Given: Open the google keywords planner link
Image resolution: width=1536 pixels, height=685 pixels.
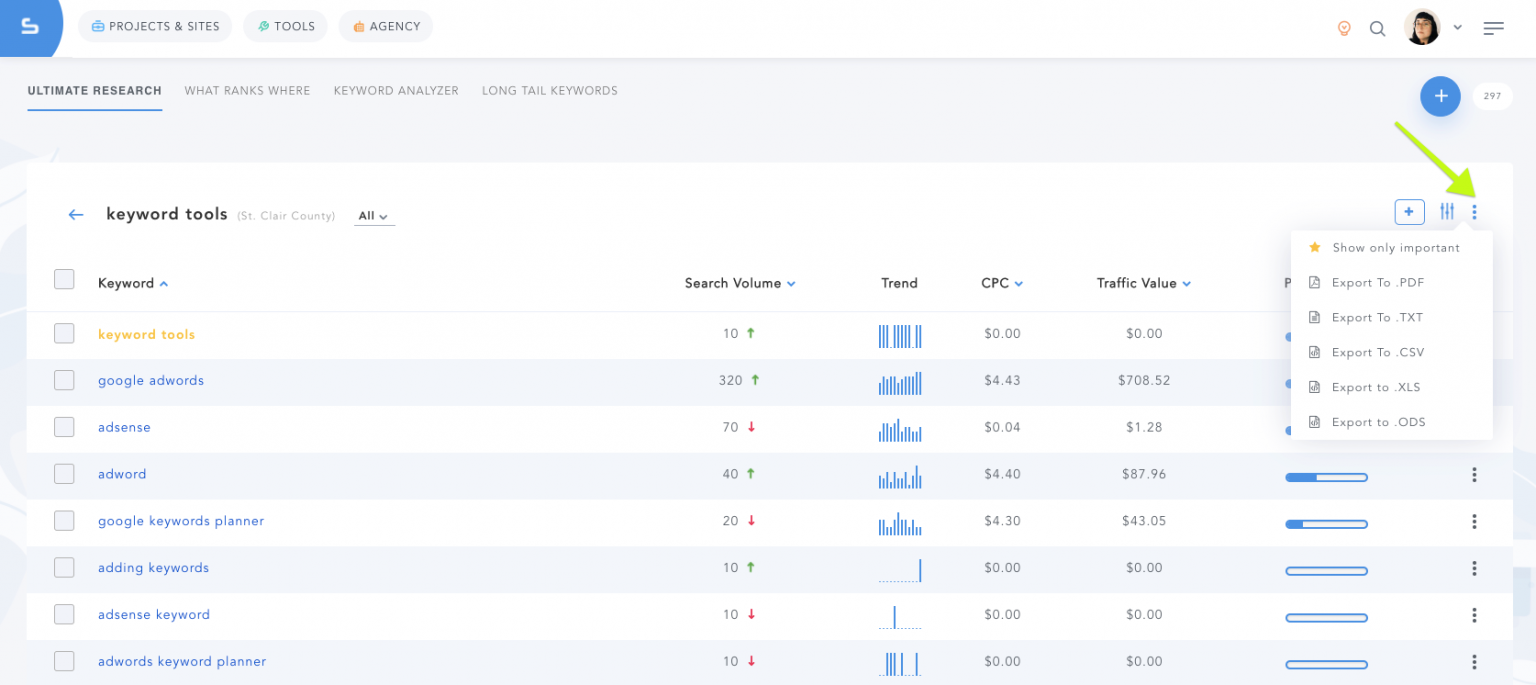Looking at the screenshot, I should [x=181, y=521].
